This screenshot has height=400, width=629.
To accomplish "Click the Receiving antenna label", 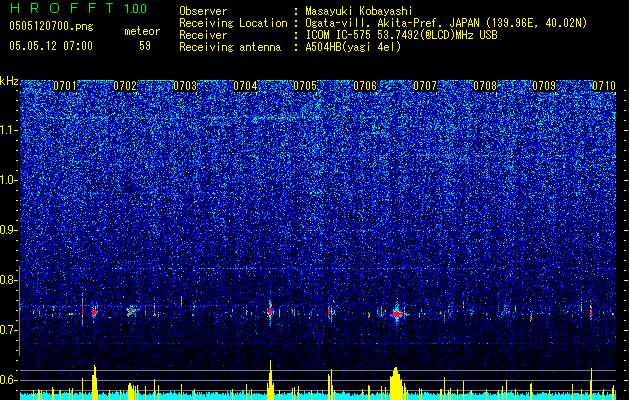I will (x=230, y=47).
